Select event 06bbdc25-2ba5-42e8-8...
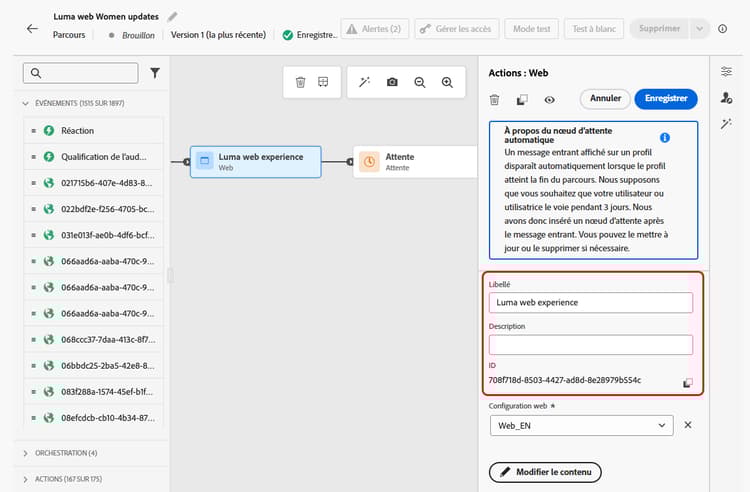Viewport: 750px width, 492px height. pos(94,366)
